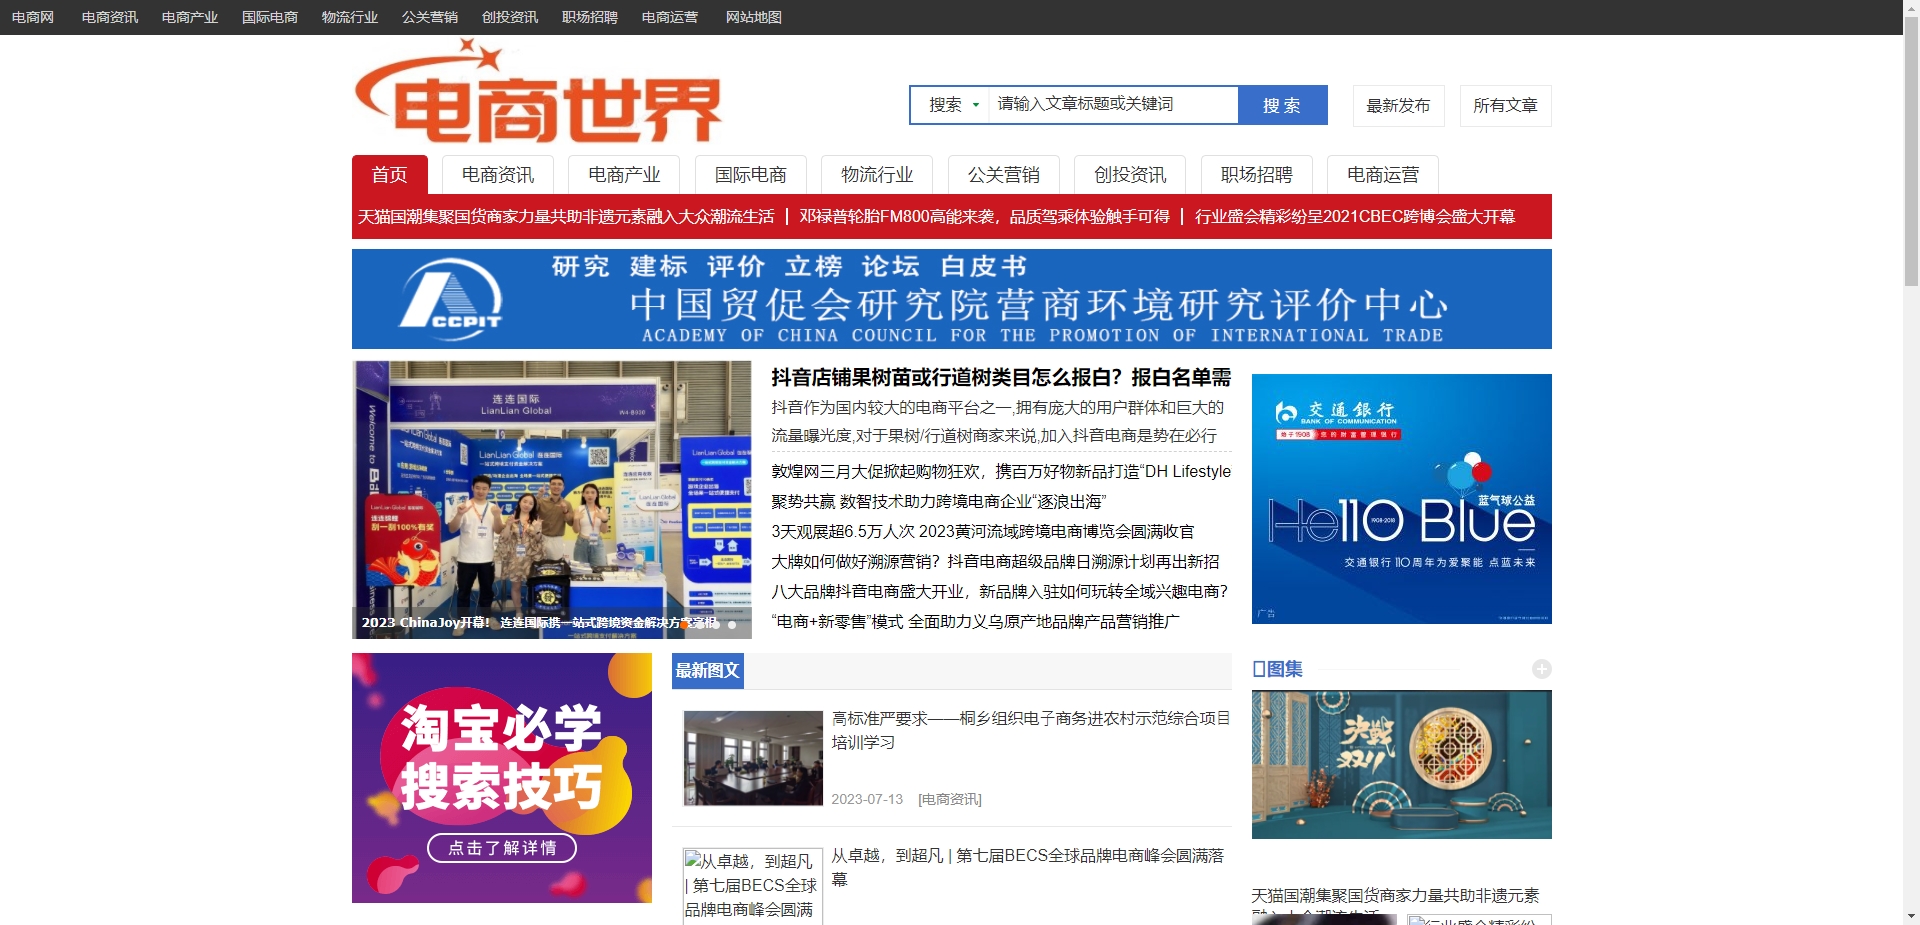
Task: Click the page scrollbar up arrow
Action: [1911, 8]
